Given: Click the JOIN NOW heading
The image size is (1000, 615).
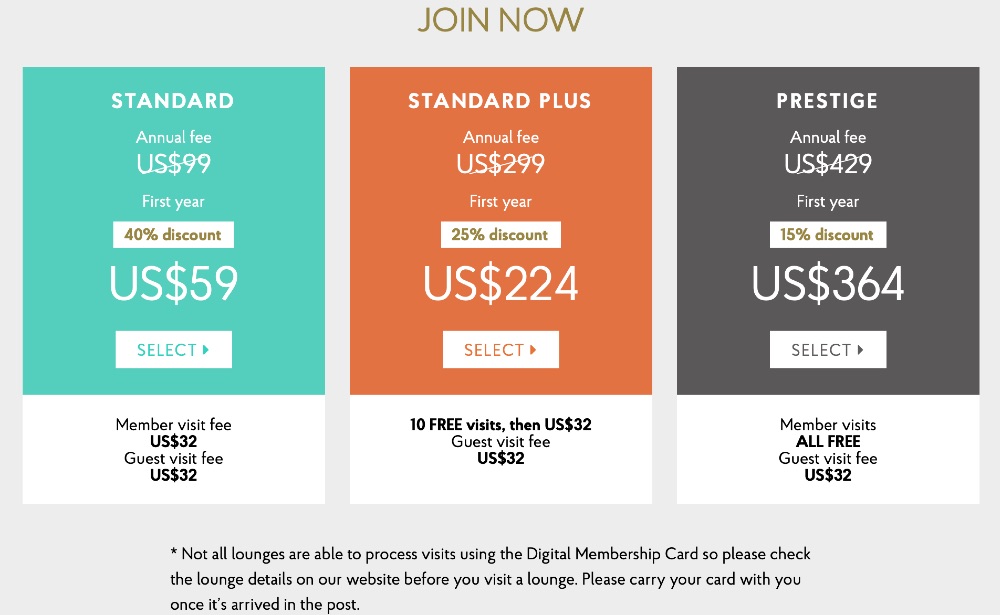Looking at the screenshot, I should [500, 20].
